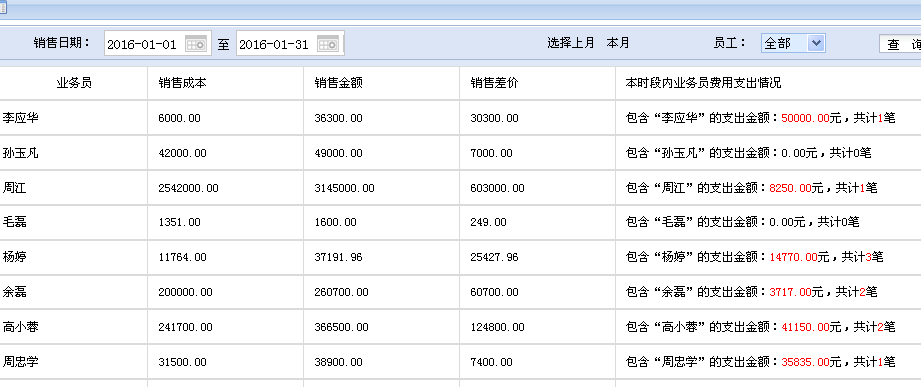Click price difference value 124800.00
Viewport: 921px width, 387px height.
(498, 328)
